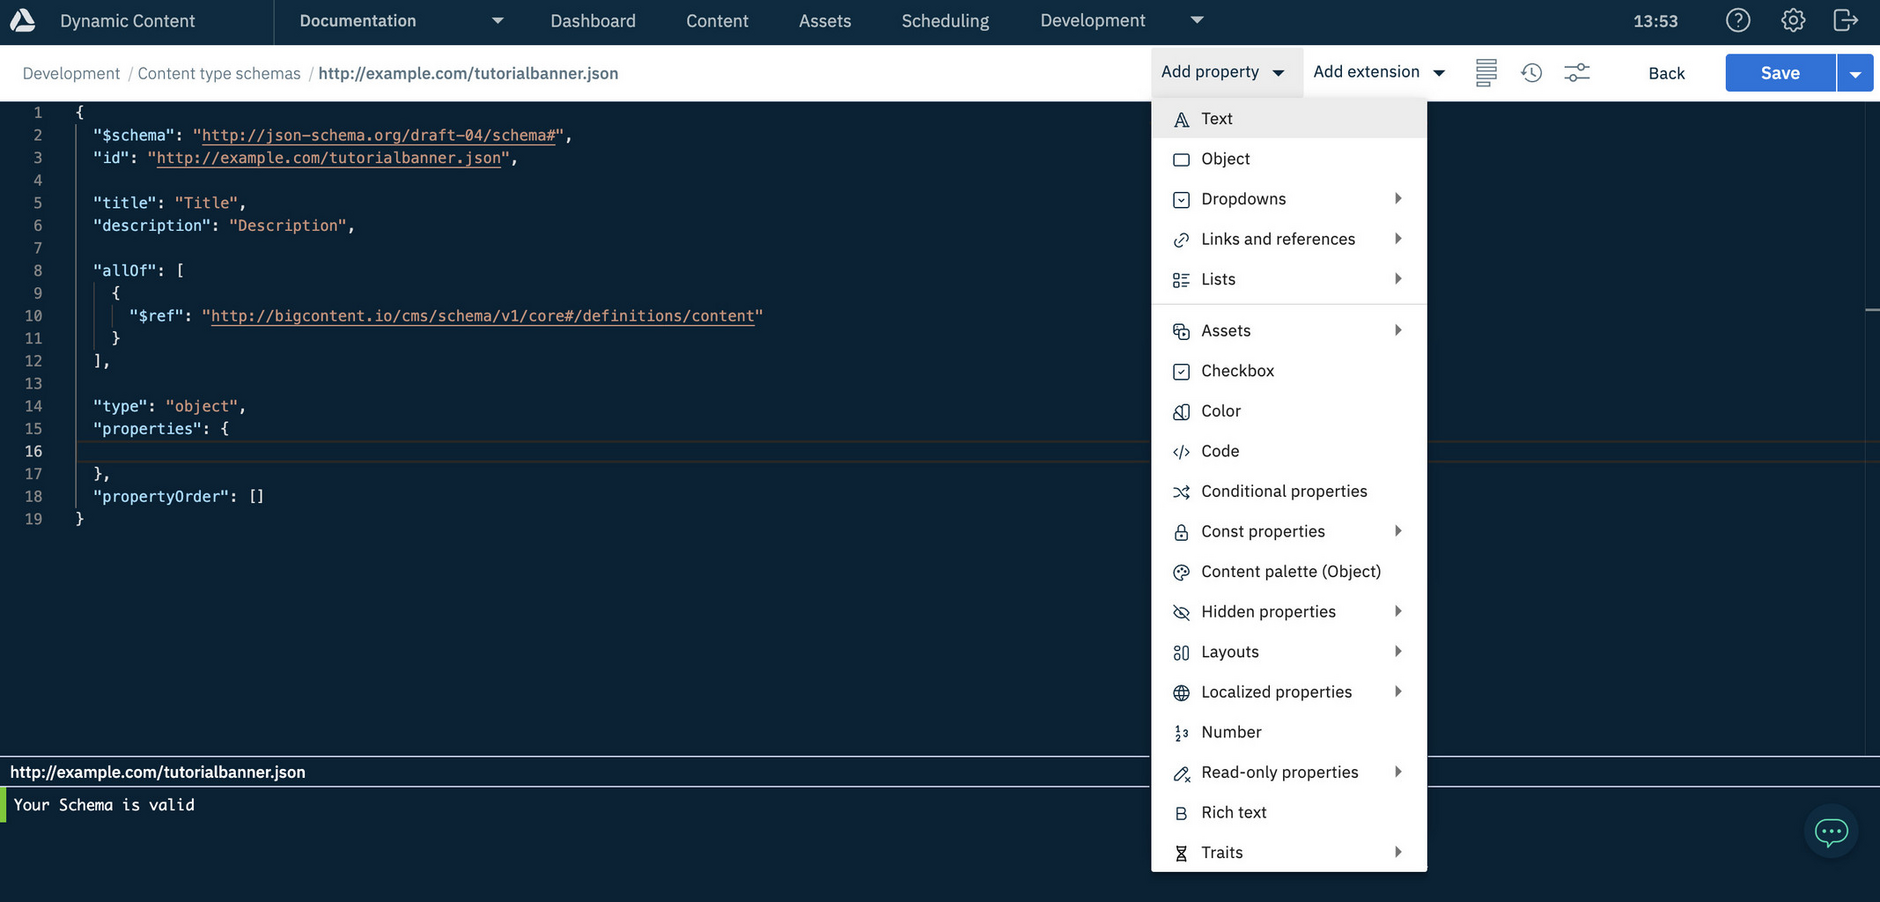Click the Dynamic Content title
This screenshot has width=1880, height=902.
[127, 21]
